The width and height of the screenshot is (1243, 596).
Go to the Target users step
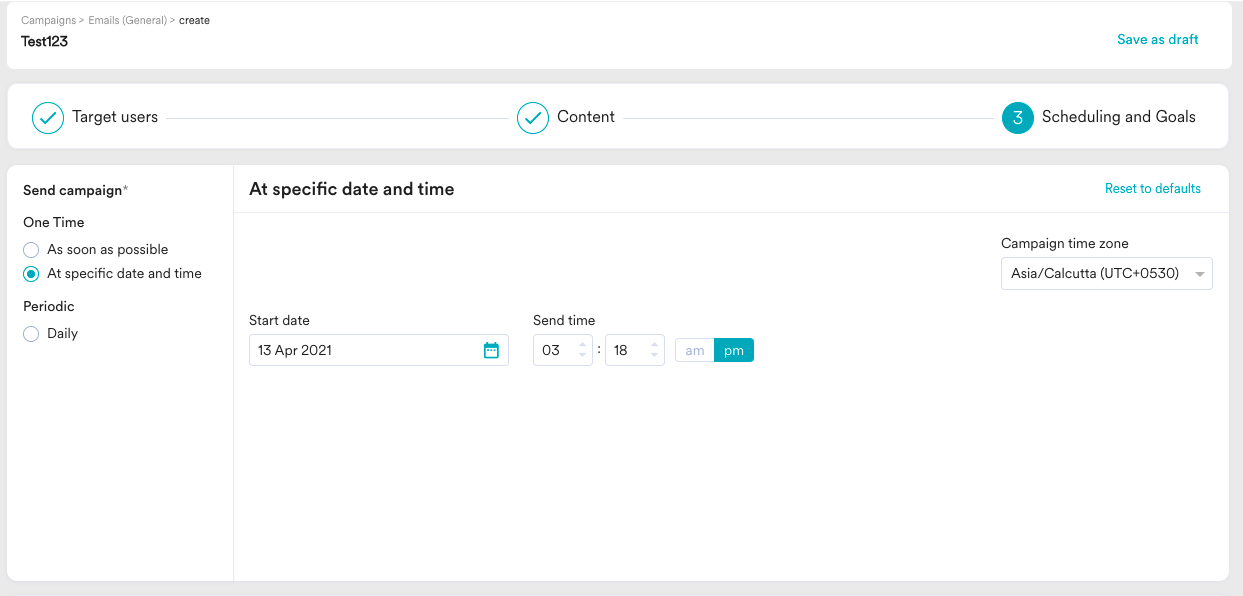pos(115,117)
